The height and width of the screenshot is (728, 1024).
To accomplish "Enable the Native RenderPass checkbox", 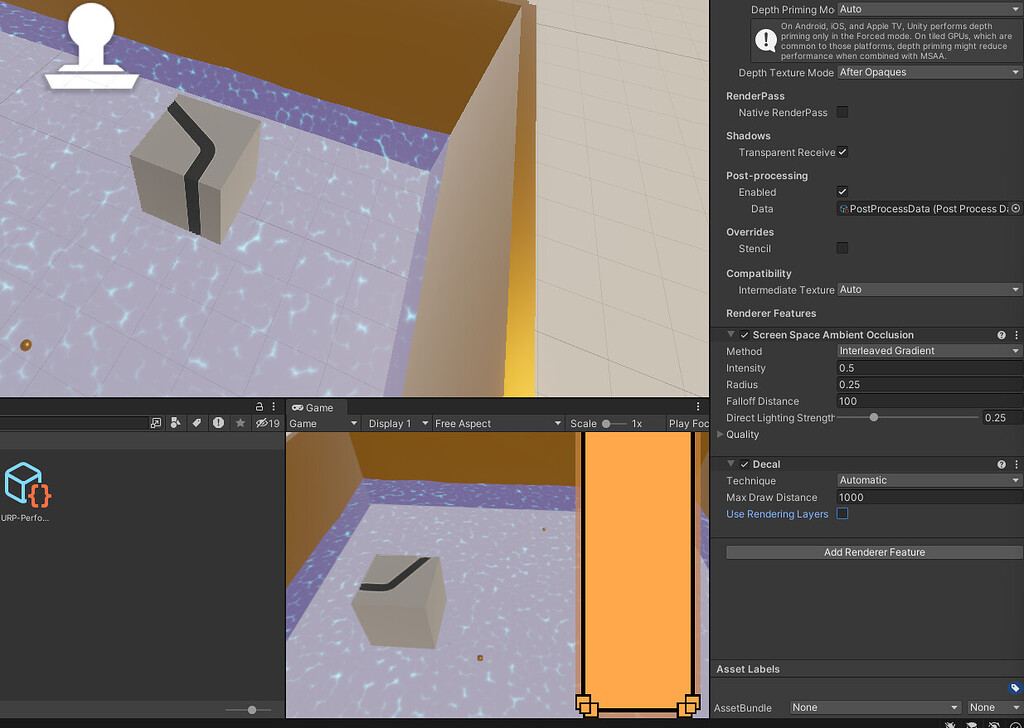I will pos(843,112).
